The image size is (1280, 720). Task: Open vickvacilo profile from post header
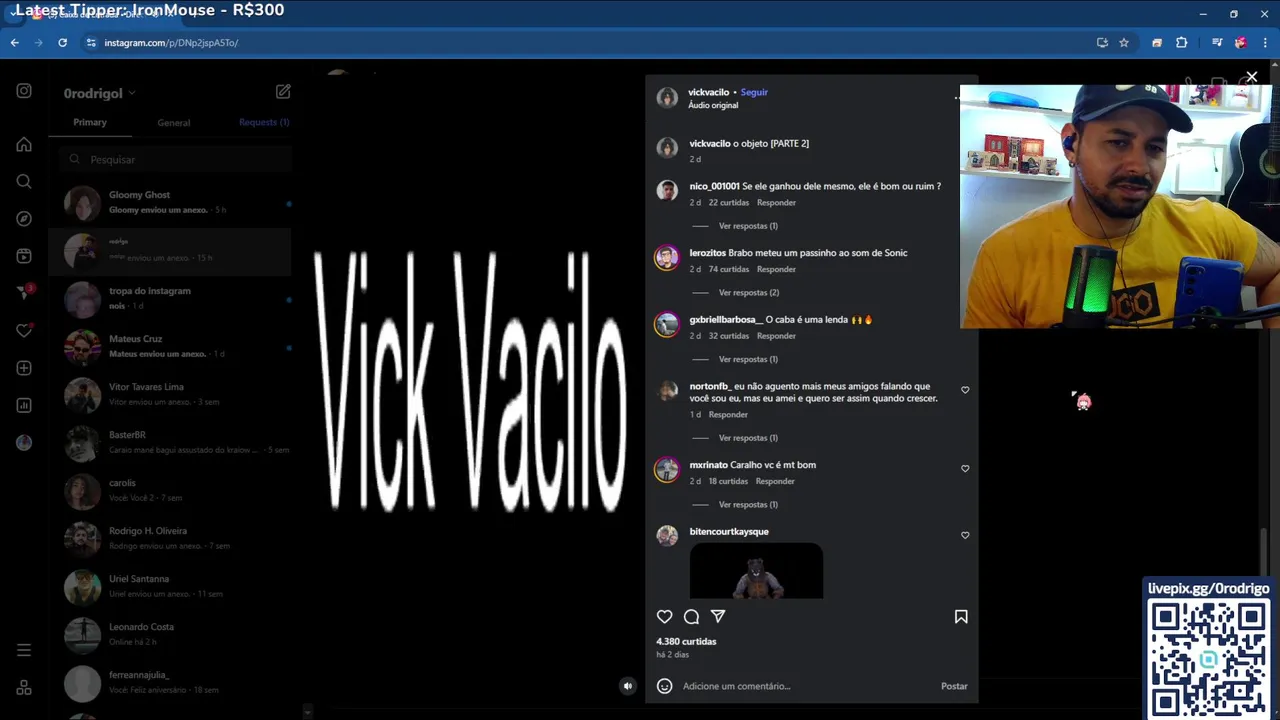pos(708,92)
